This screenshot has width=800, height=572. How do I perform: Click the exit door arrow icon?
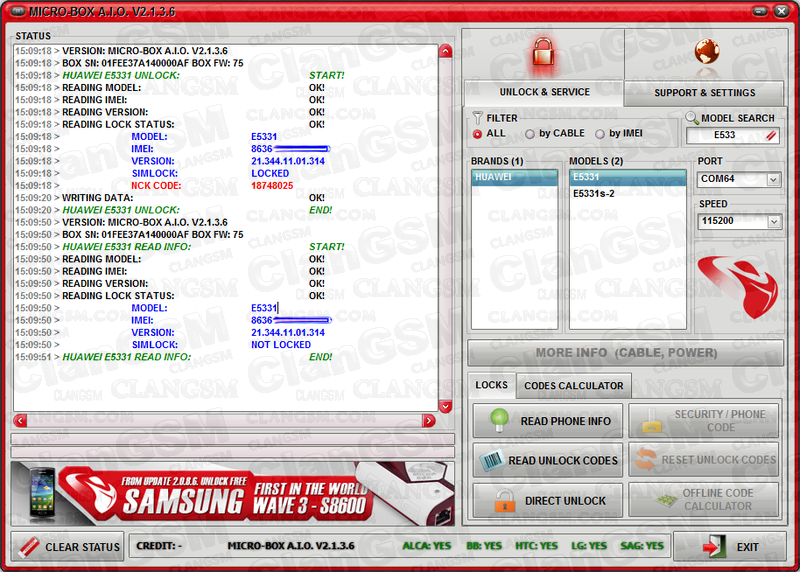point(714,547)
